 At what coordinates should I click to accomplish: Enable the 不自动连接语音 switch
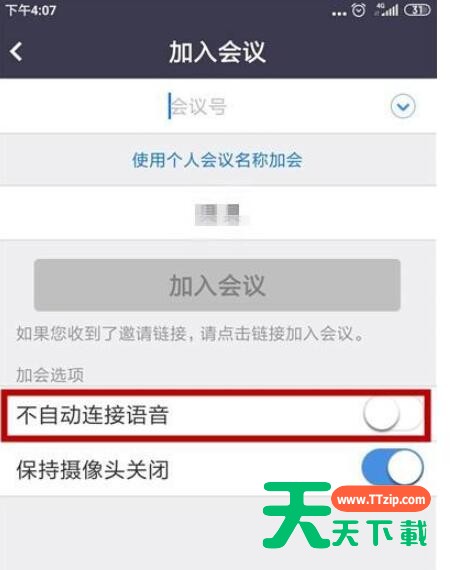coord(393,415)
